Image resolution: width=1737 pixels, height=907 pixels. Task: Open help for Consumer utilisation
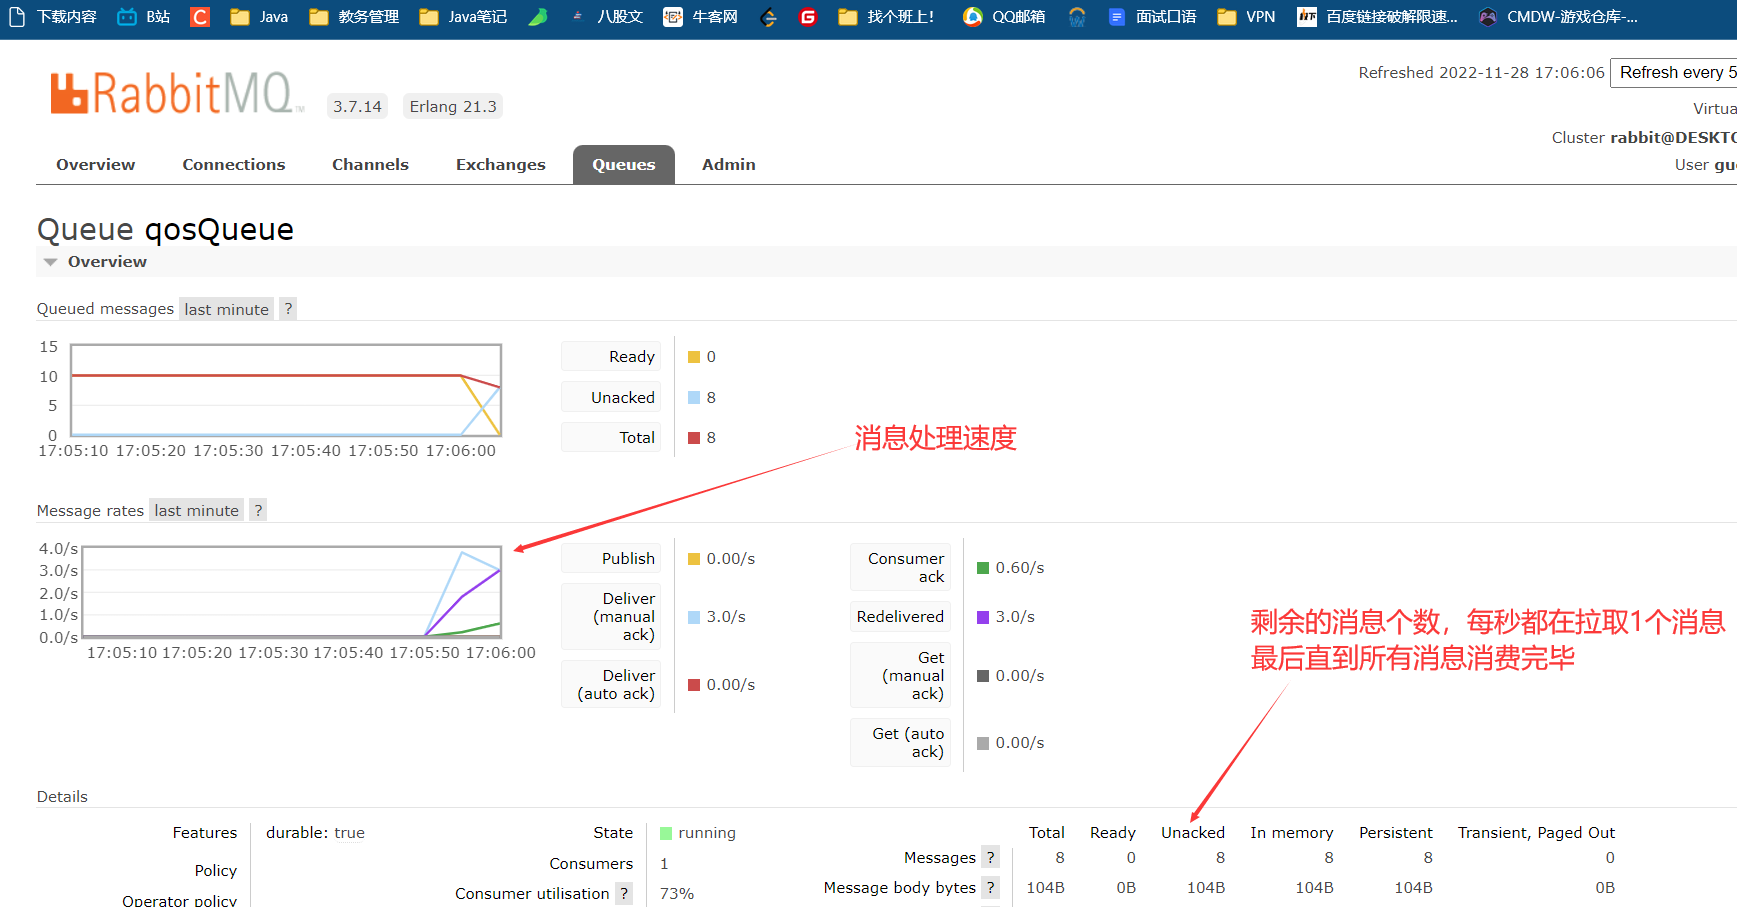[624, 893]
